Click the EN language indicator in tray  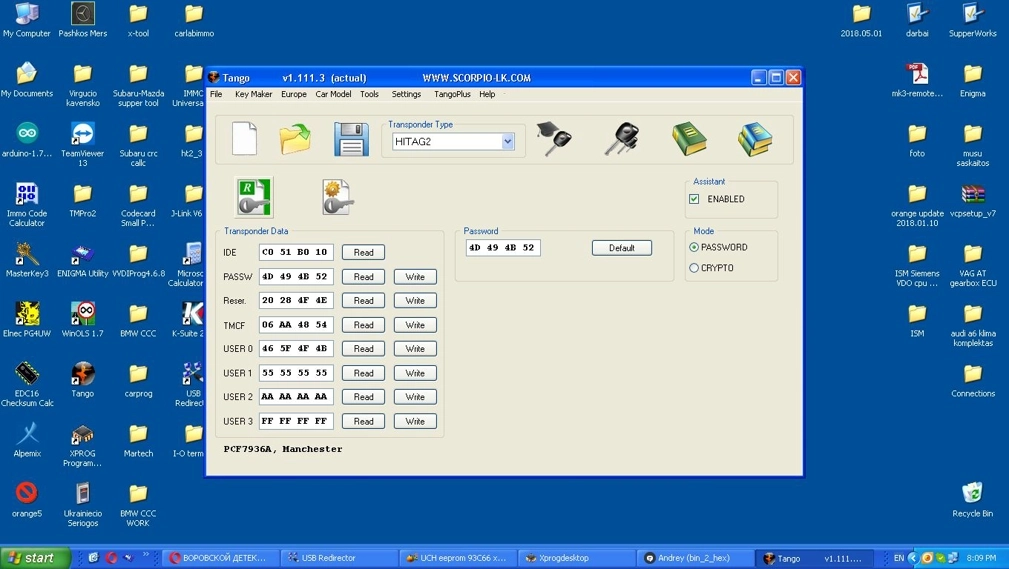tap(899, 558)
